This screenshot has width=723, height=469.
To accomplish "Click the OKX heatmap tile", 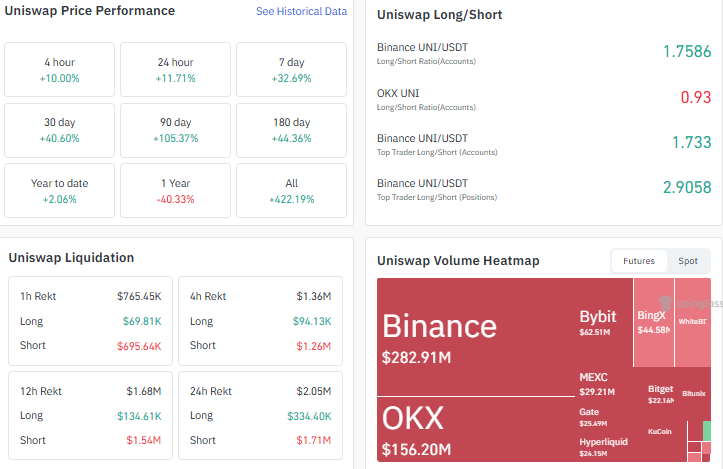I will (x=475, y=429).
